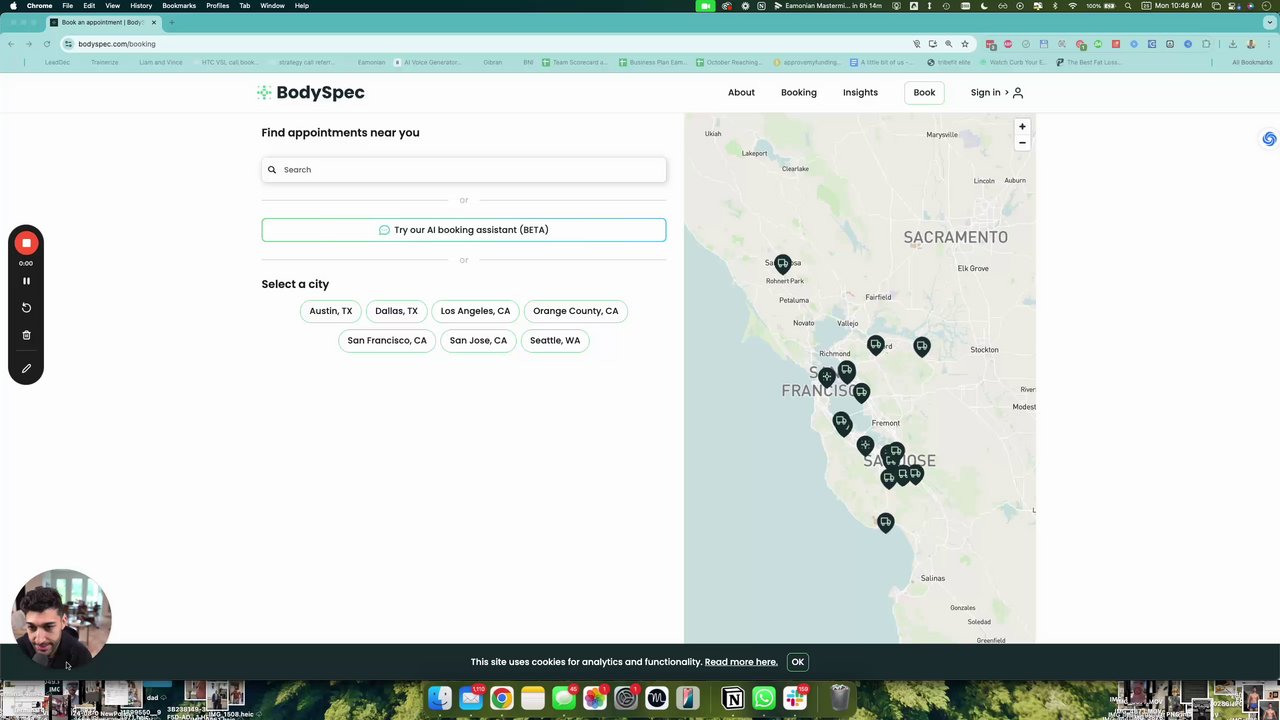Open the Notes app in the Dock

click(x=533, y=698)
